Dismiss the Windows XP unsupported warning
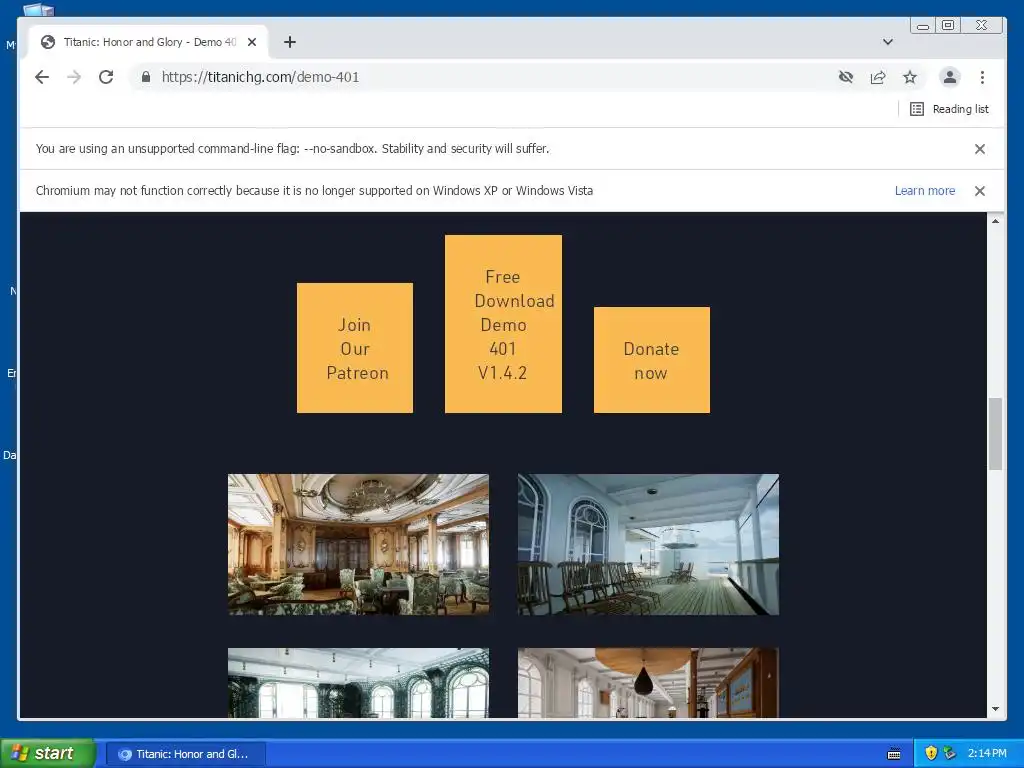The image size is (1024, 768). (980, 191)
